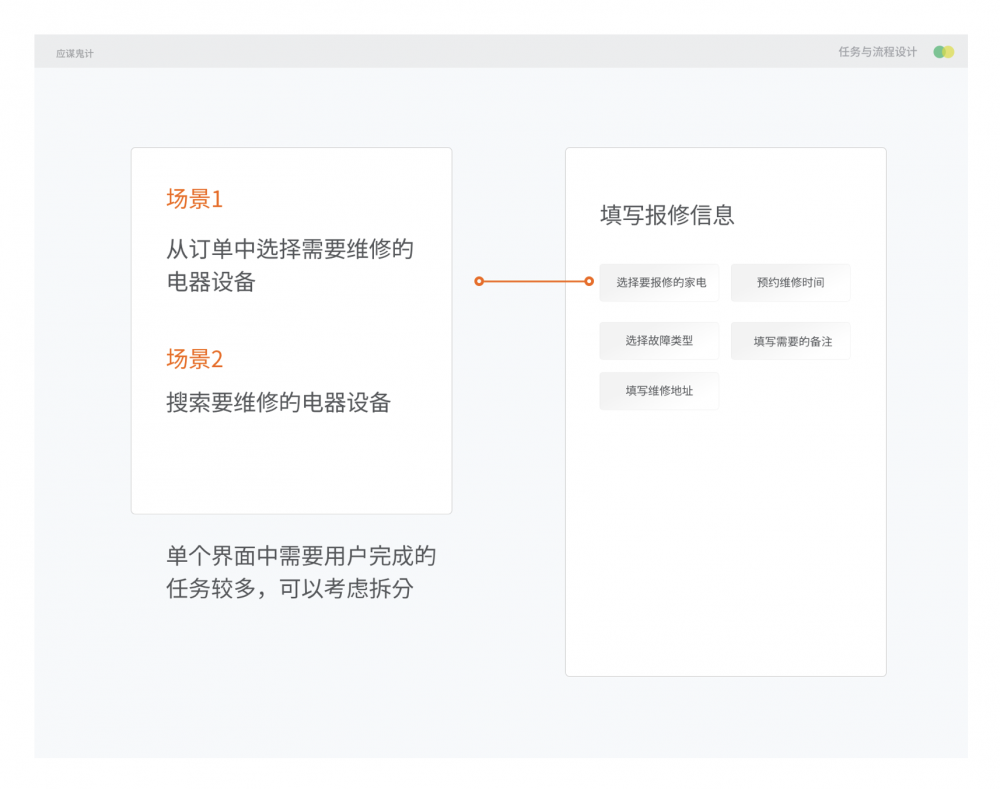The image size is (1000, 789).
Task: Tap the 填写需要的备注 button
Action: 791,341
